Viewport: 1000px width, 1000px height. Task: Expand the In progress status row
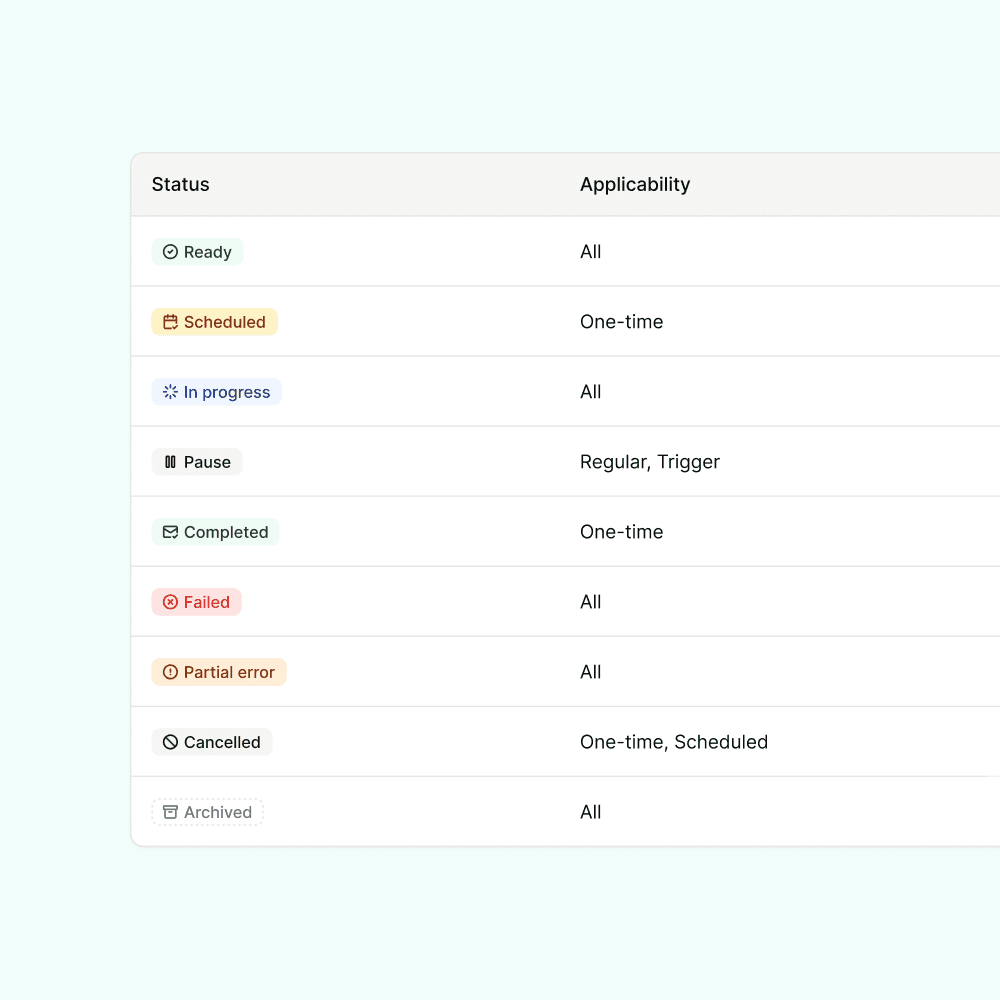click(216, 392)
